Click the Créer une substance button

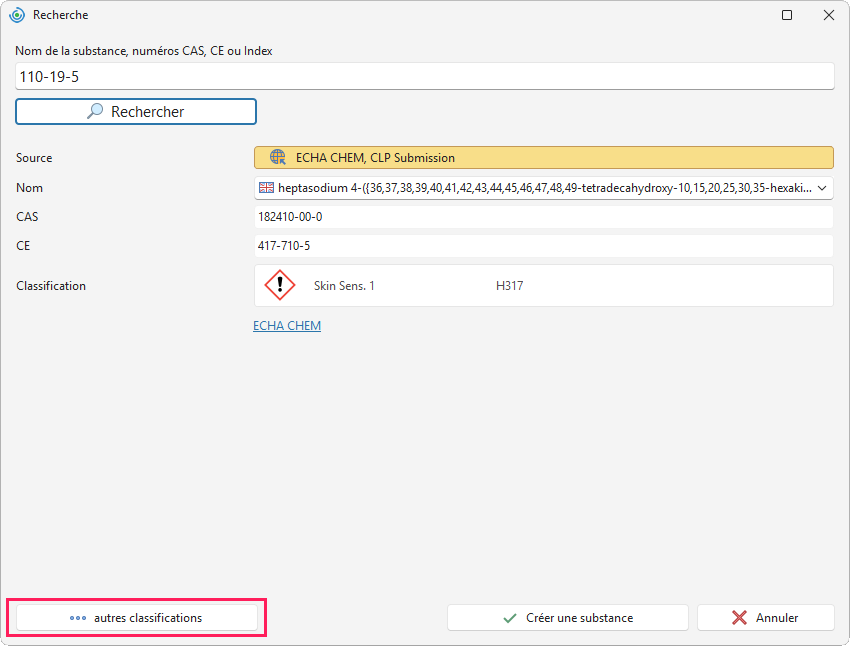pyautogui.click(x=568, y=618)
